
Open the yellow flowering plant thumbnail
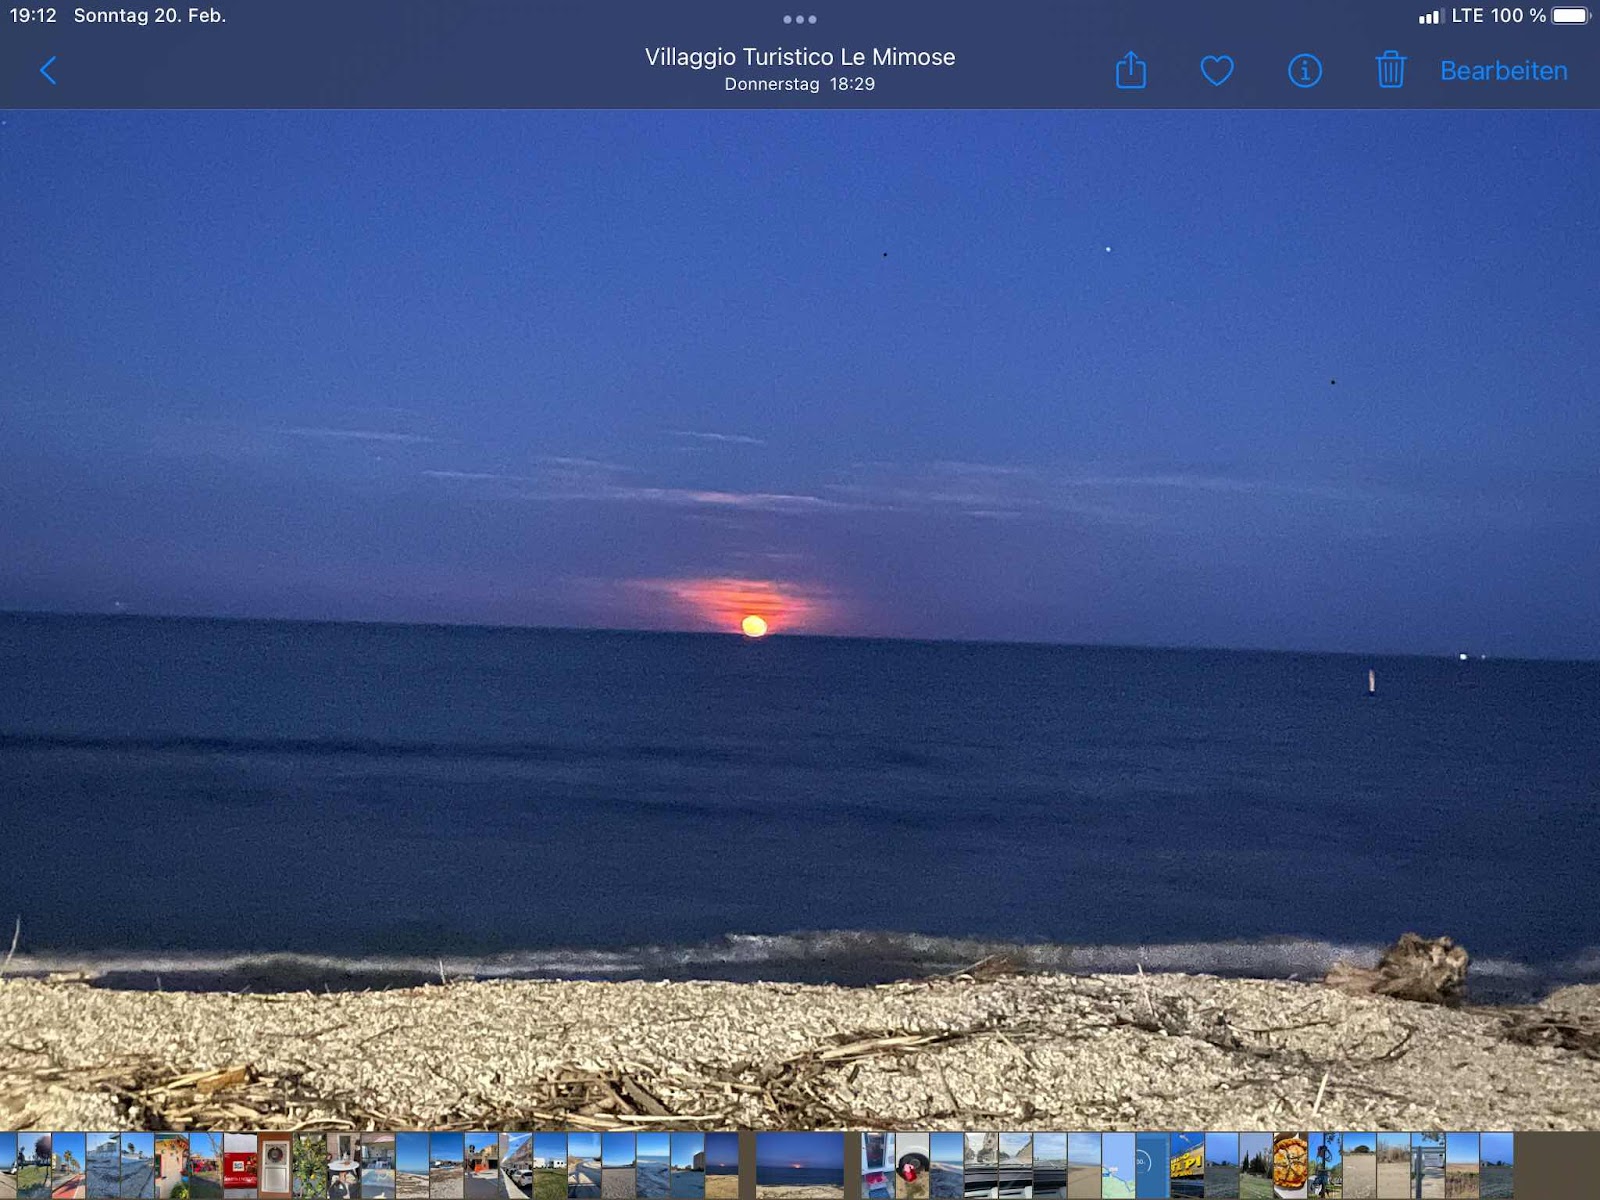click(x=309, y=1165)
